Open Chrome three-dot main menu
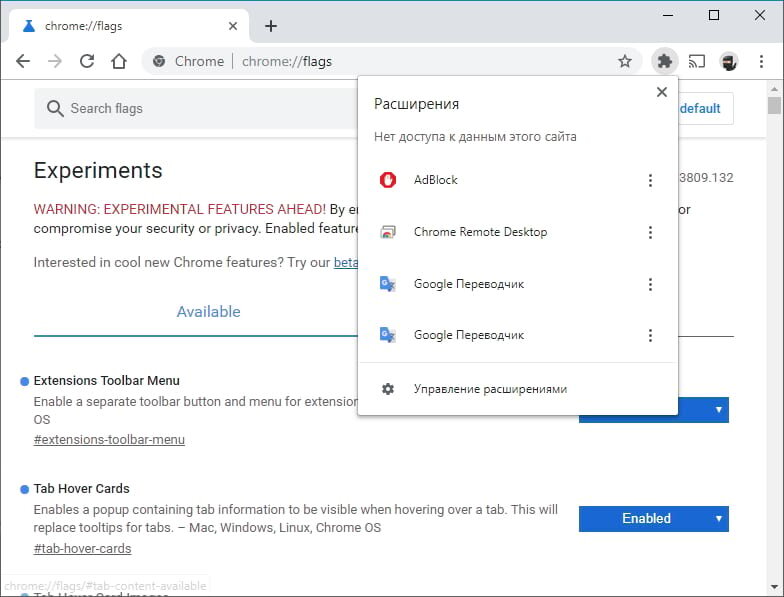Viewport: 784px width, 597px height. tap(761, 62)
